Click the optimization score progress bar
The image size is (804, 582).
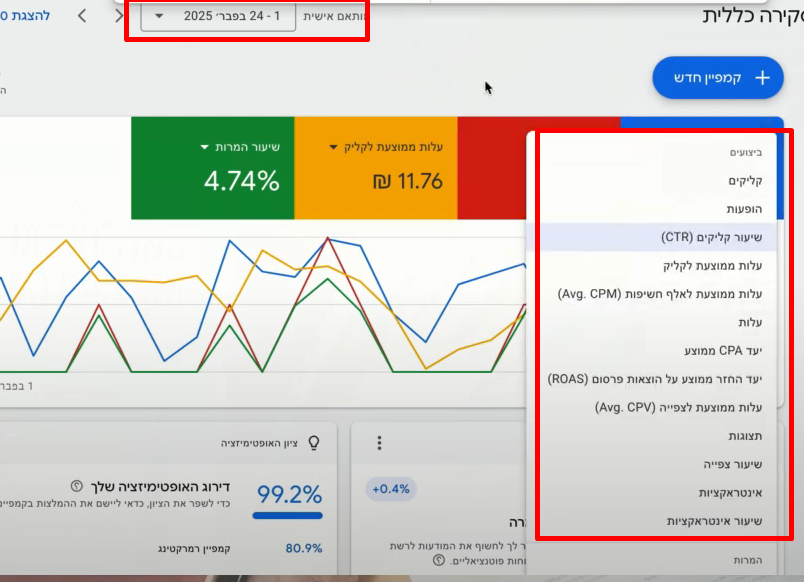(x=288, y=515)
